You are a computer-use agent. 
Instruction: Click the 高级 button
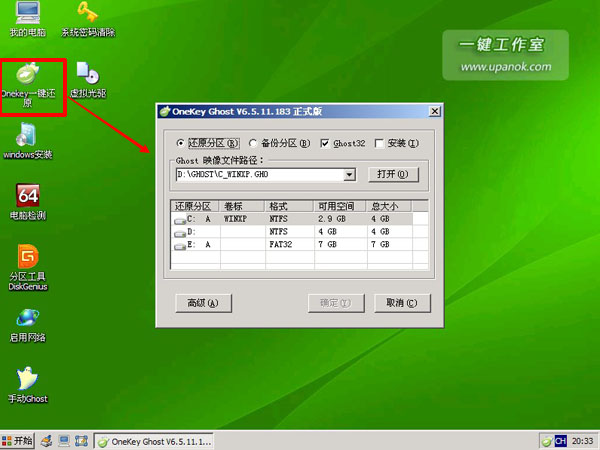point(203,302)
